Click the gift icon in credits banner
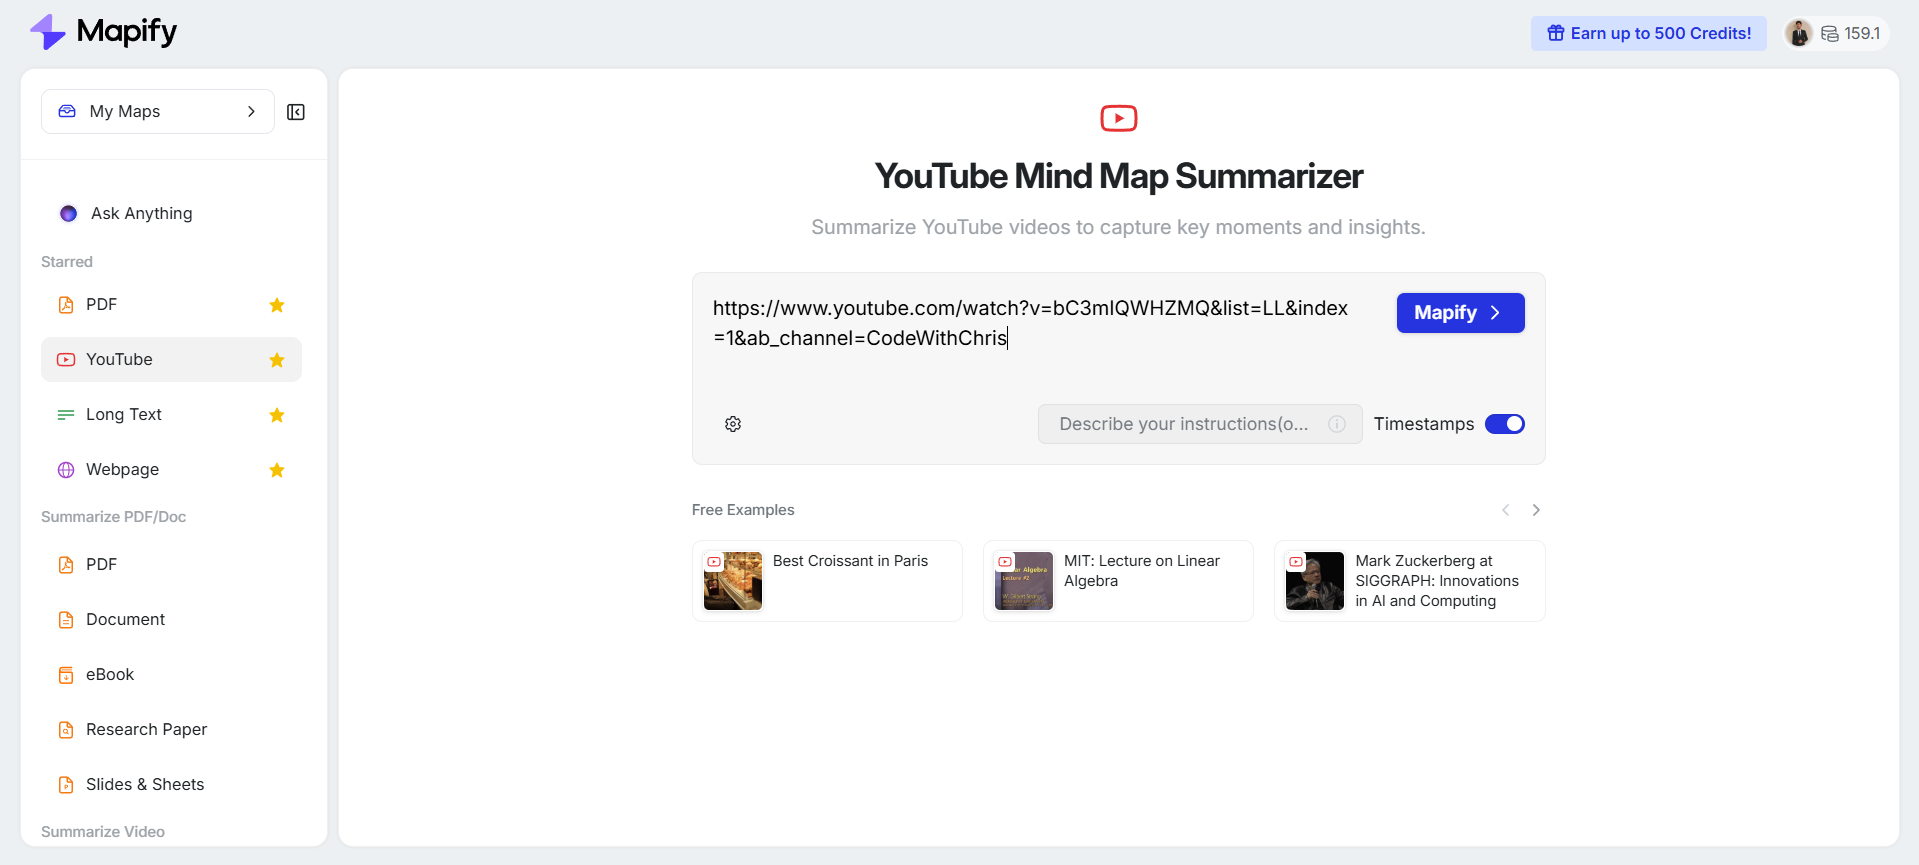1919x865 pixels. pos(1556,33)
